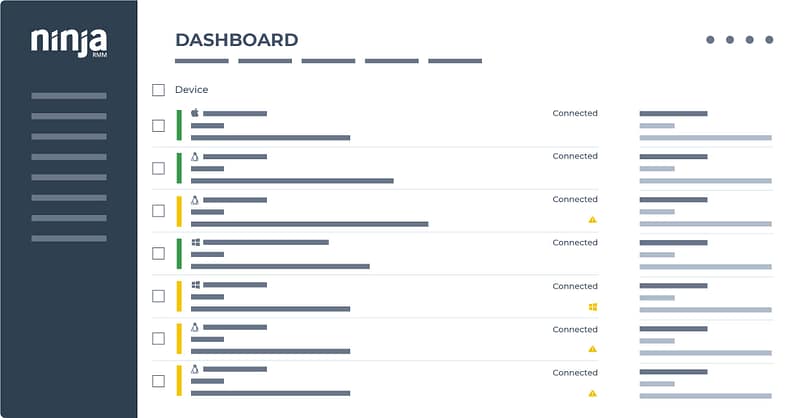Click the green status bar of the first device

[x=179, y=125]
